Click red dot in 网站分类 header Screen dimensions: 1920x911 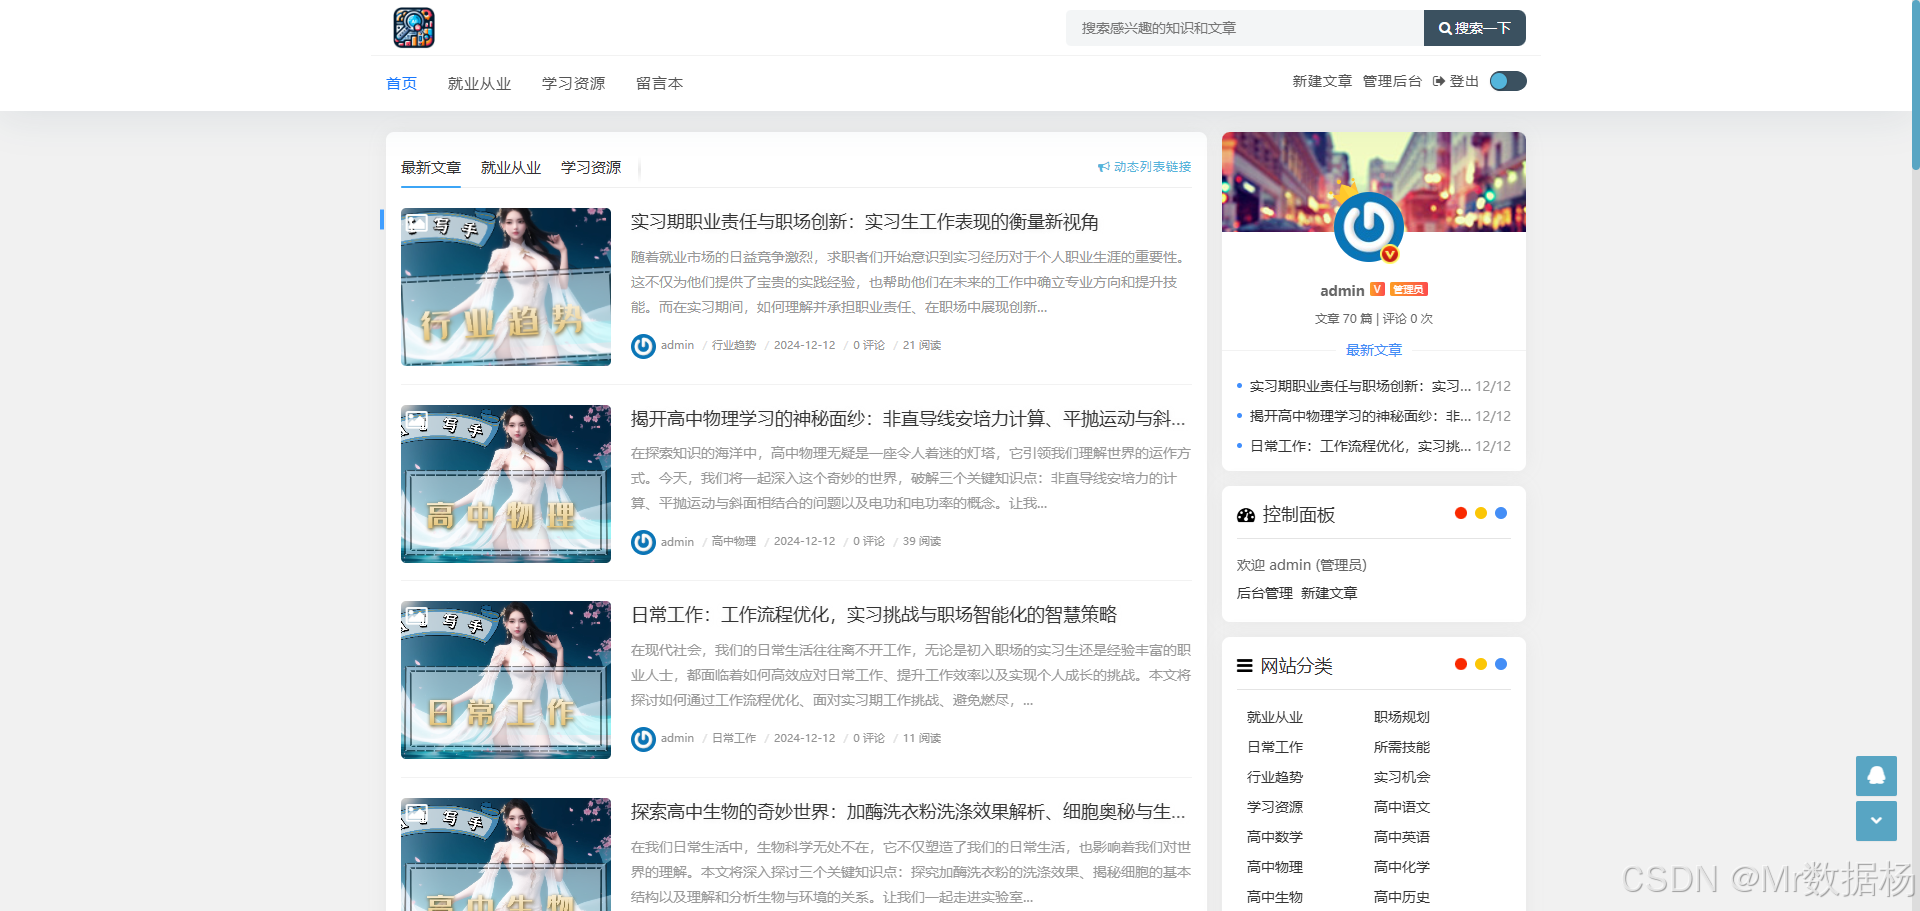[x=1461, y=664]
